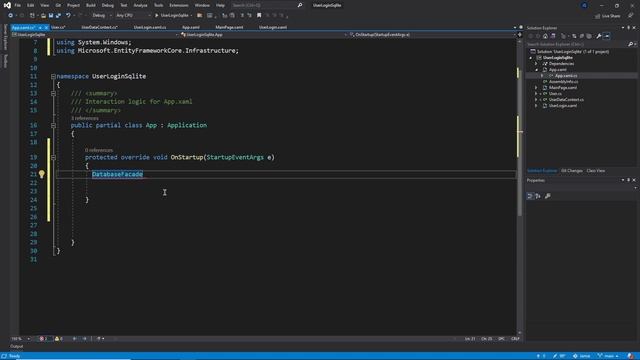Open the Test menu
The height and width of the screenshot is (360, 640).
pyautogui.click(x=124, y=5)
